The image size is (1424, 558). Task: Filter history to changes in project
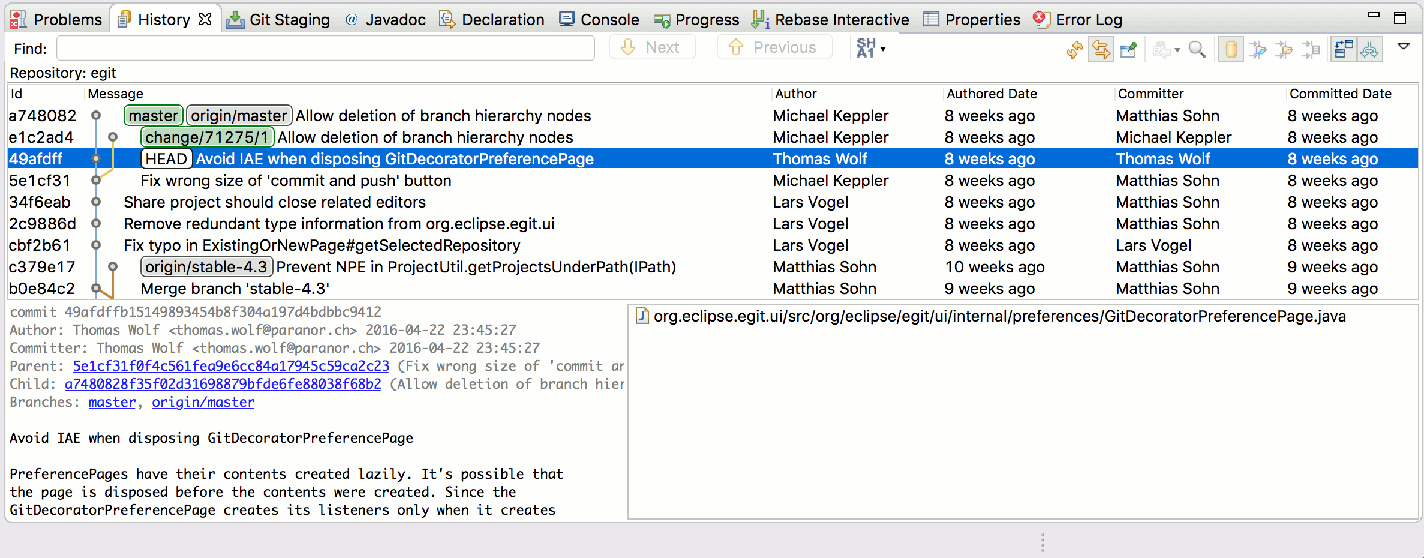coord(1258,49)
